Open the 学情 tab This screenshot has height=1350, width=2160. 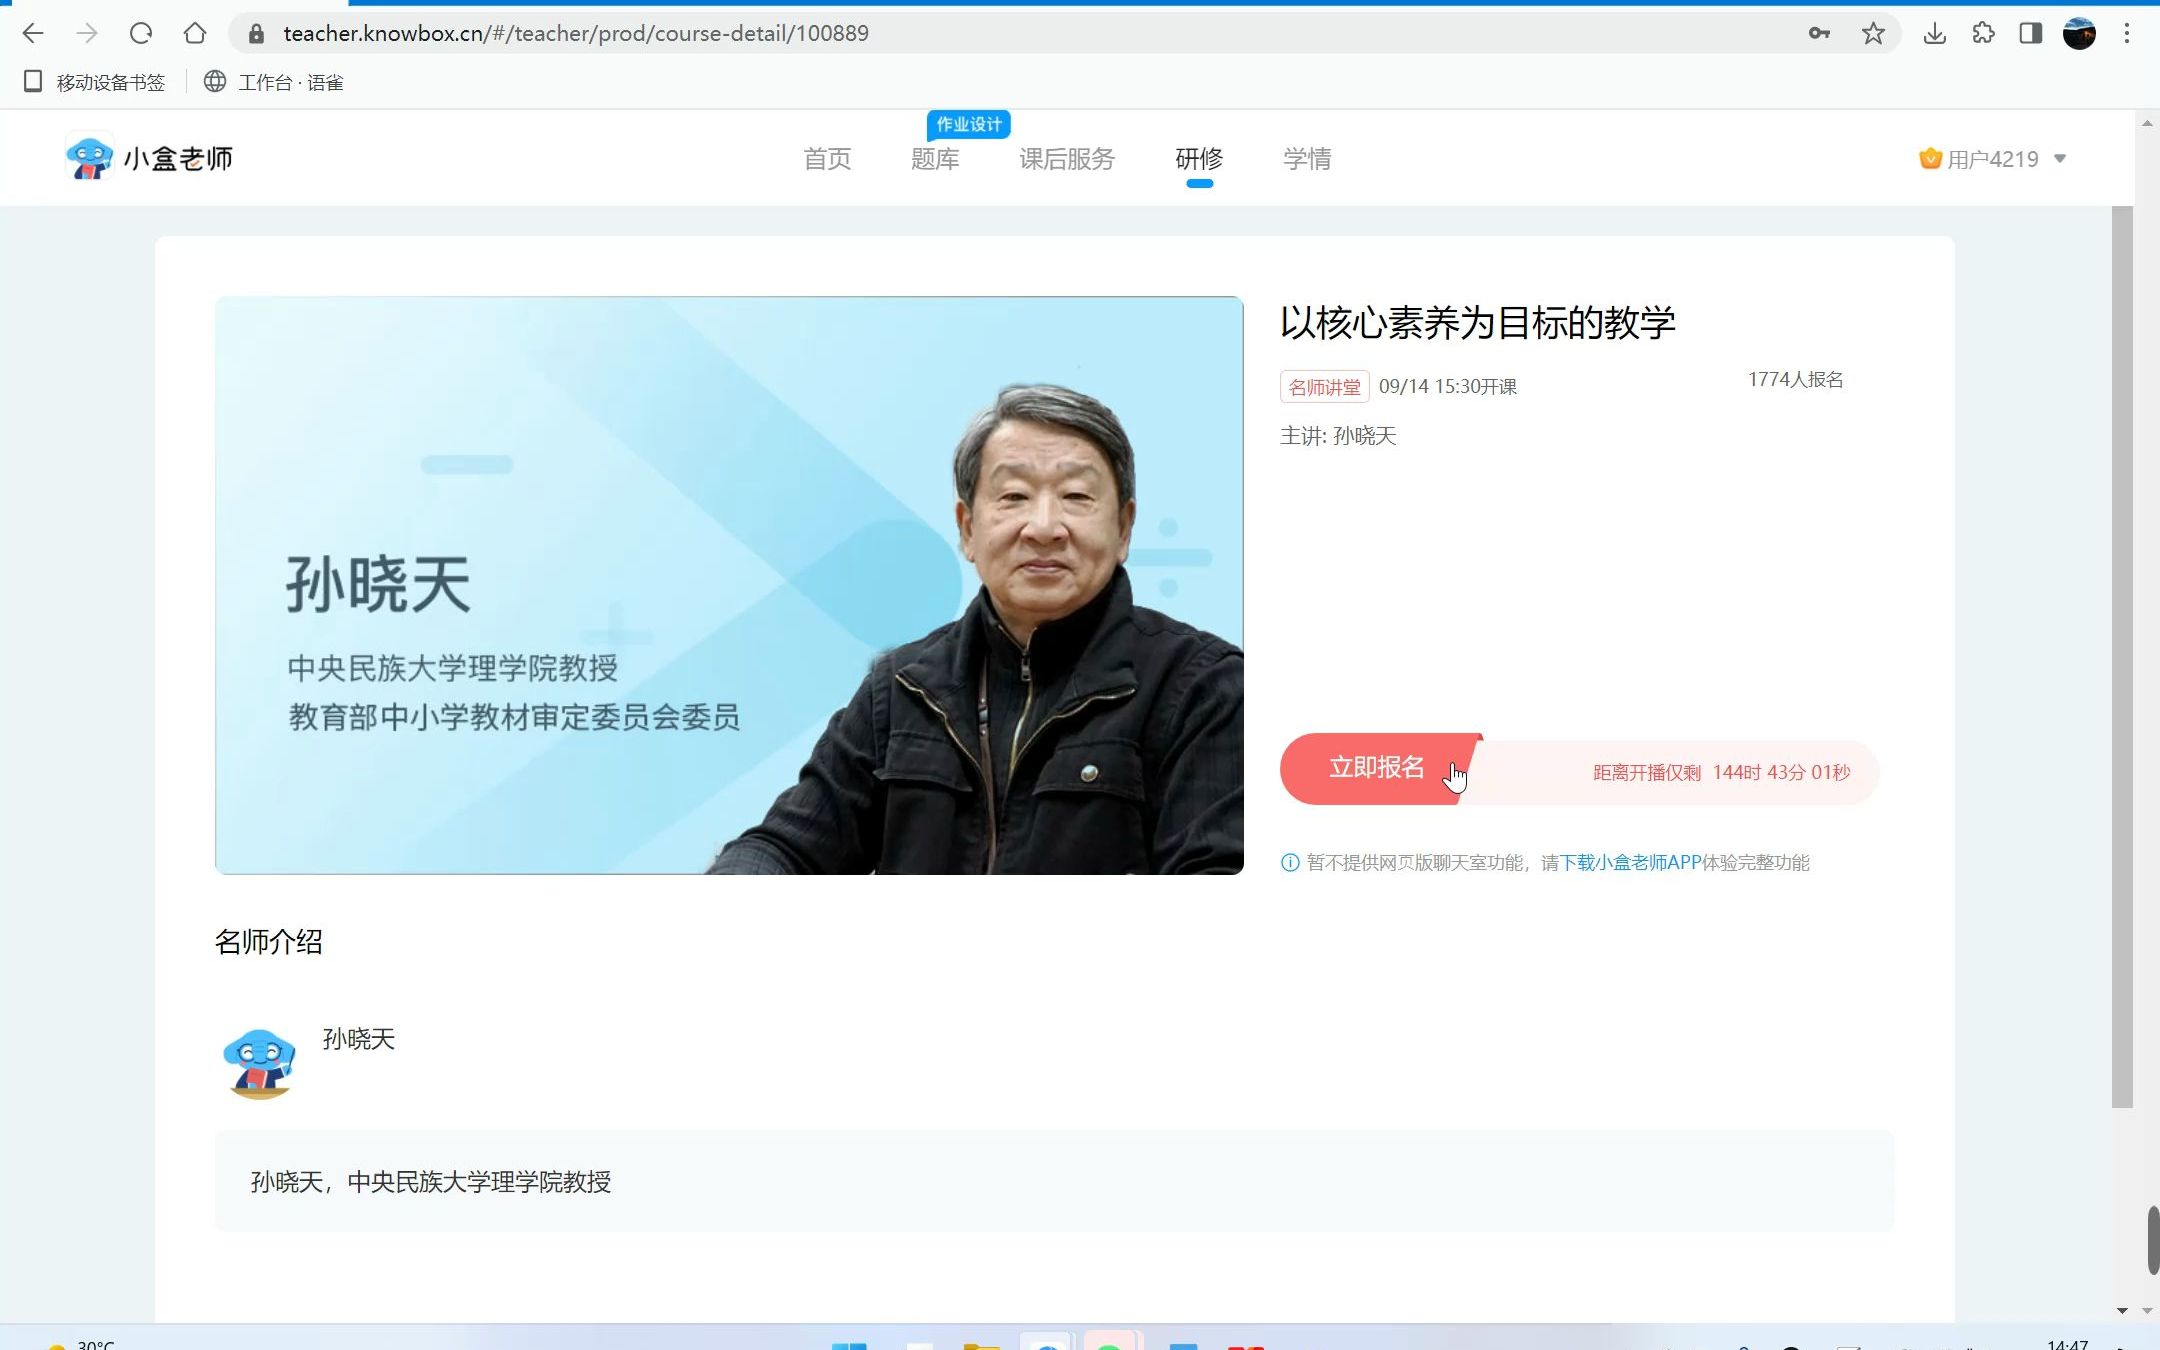tap(1307, 158)
